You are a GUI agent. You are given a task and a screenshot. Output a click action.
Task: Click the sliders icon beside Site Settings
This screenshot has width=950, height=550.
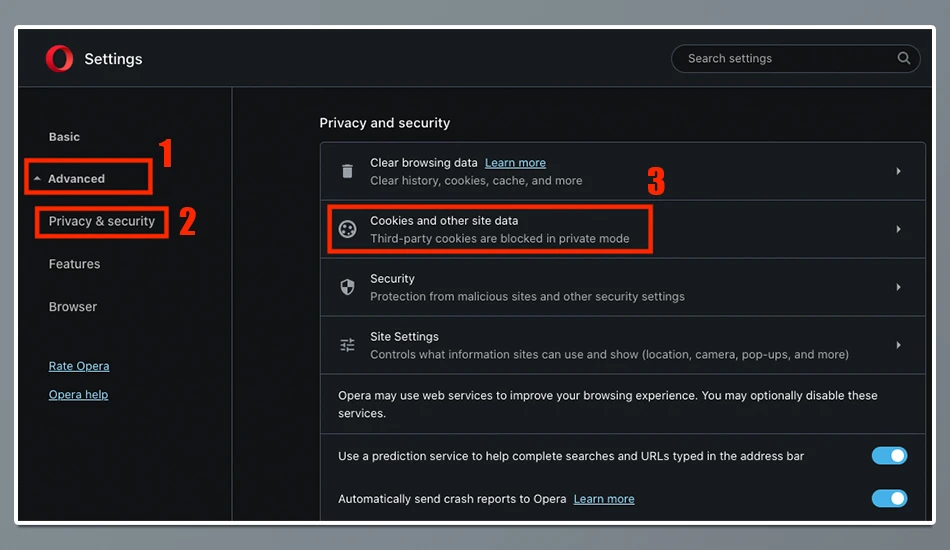pos(347,345)
